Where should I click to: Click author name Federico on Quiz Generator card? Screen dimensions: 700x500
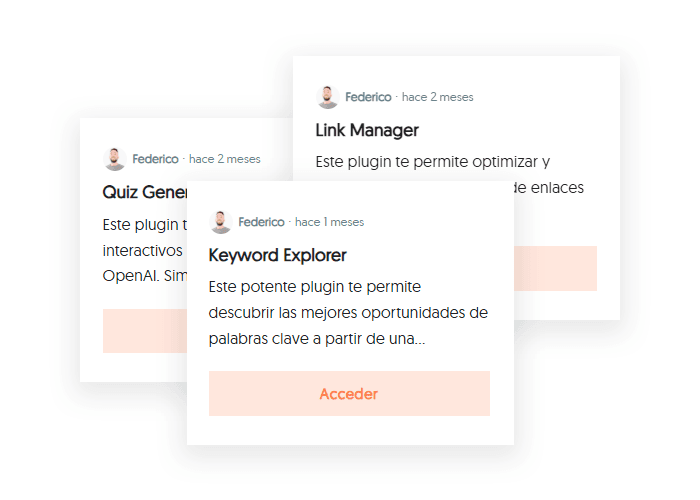coord(155,159)
